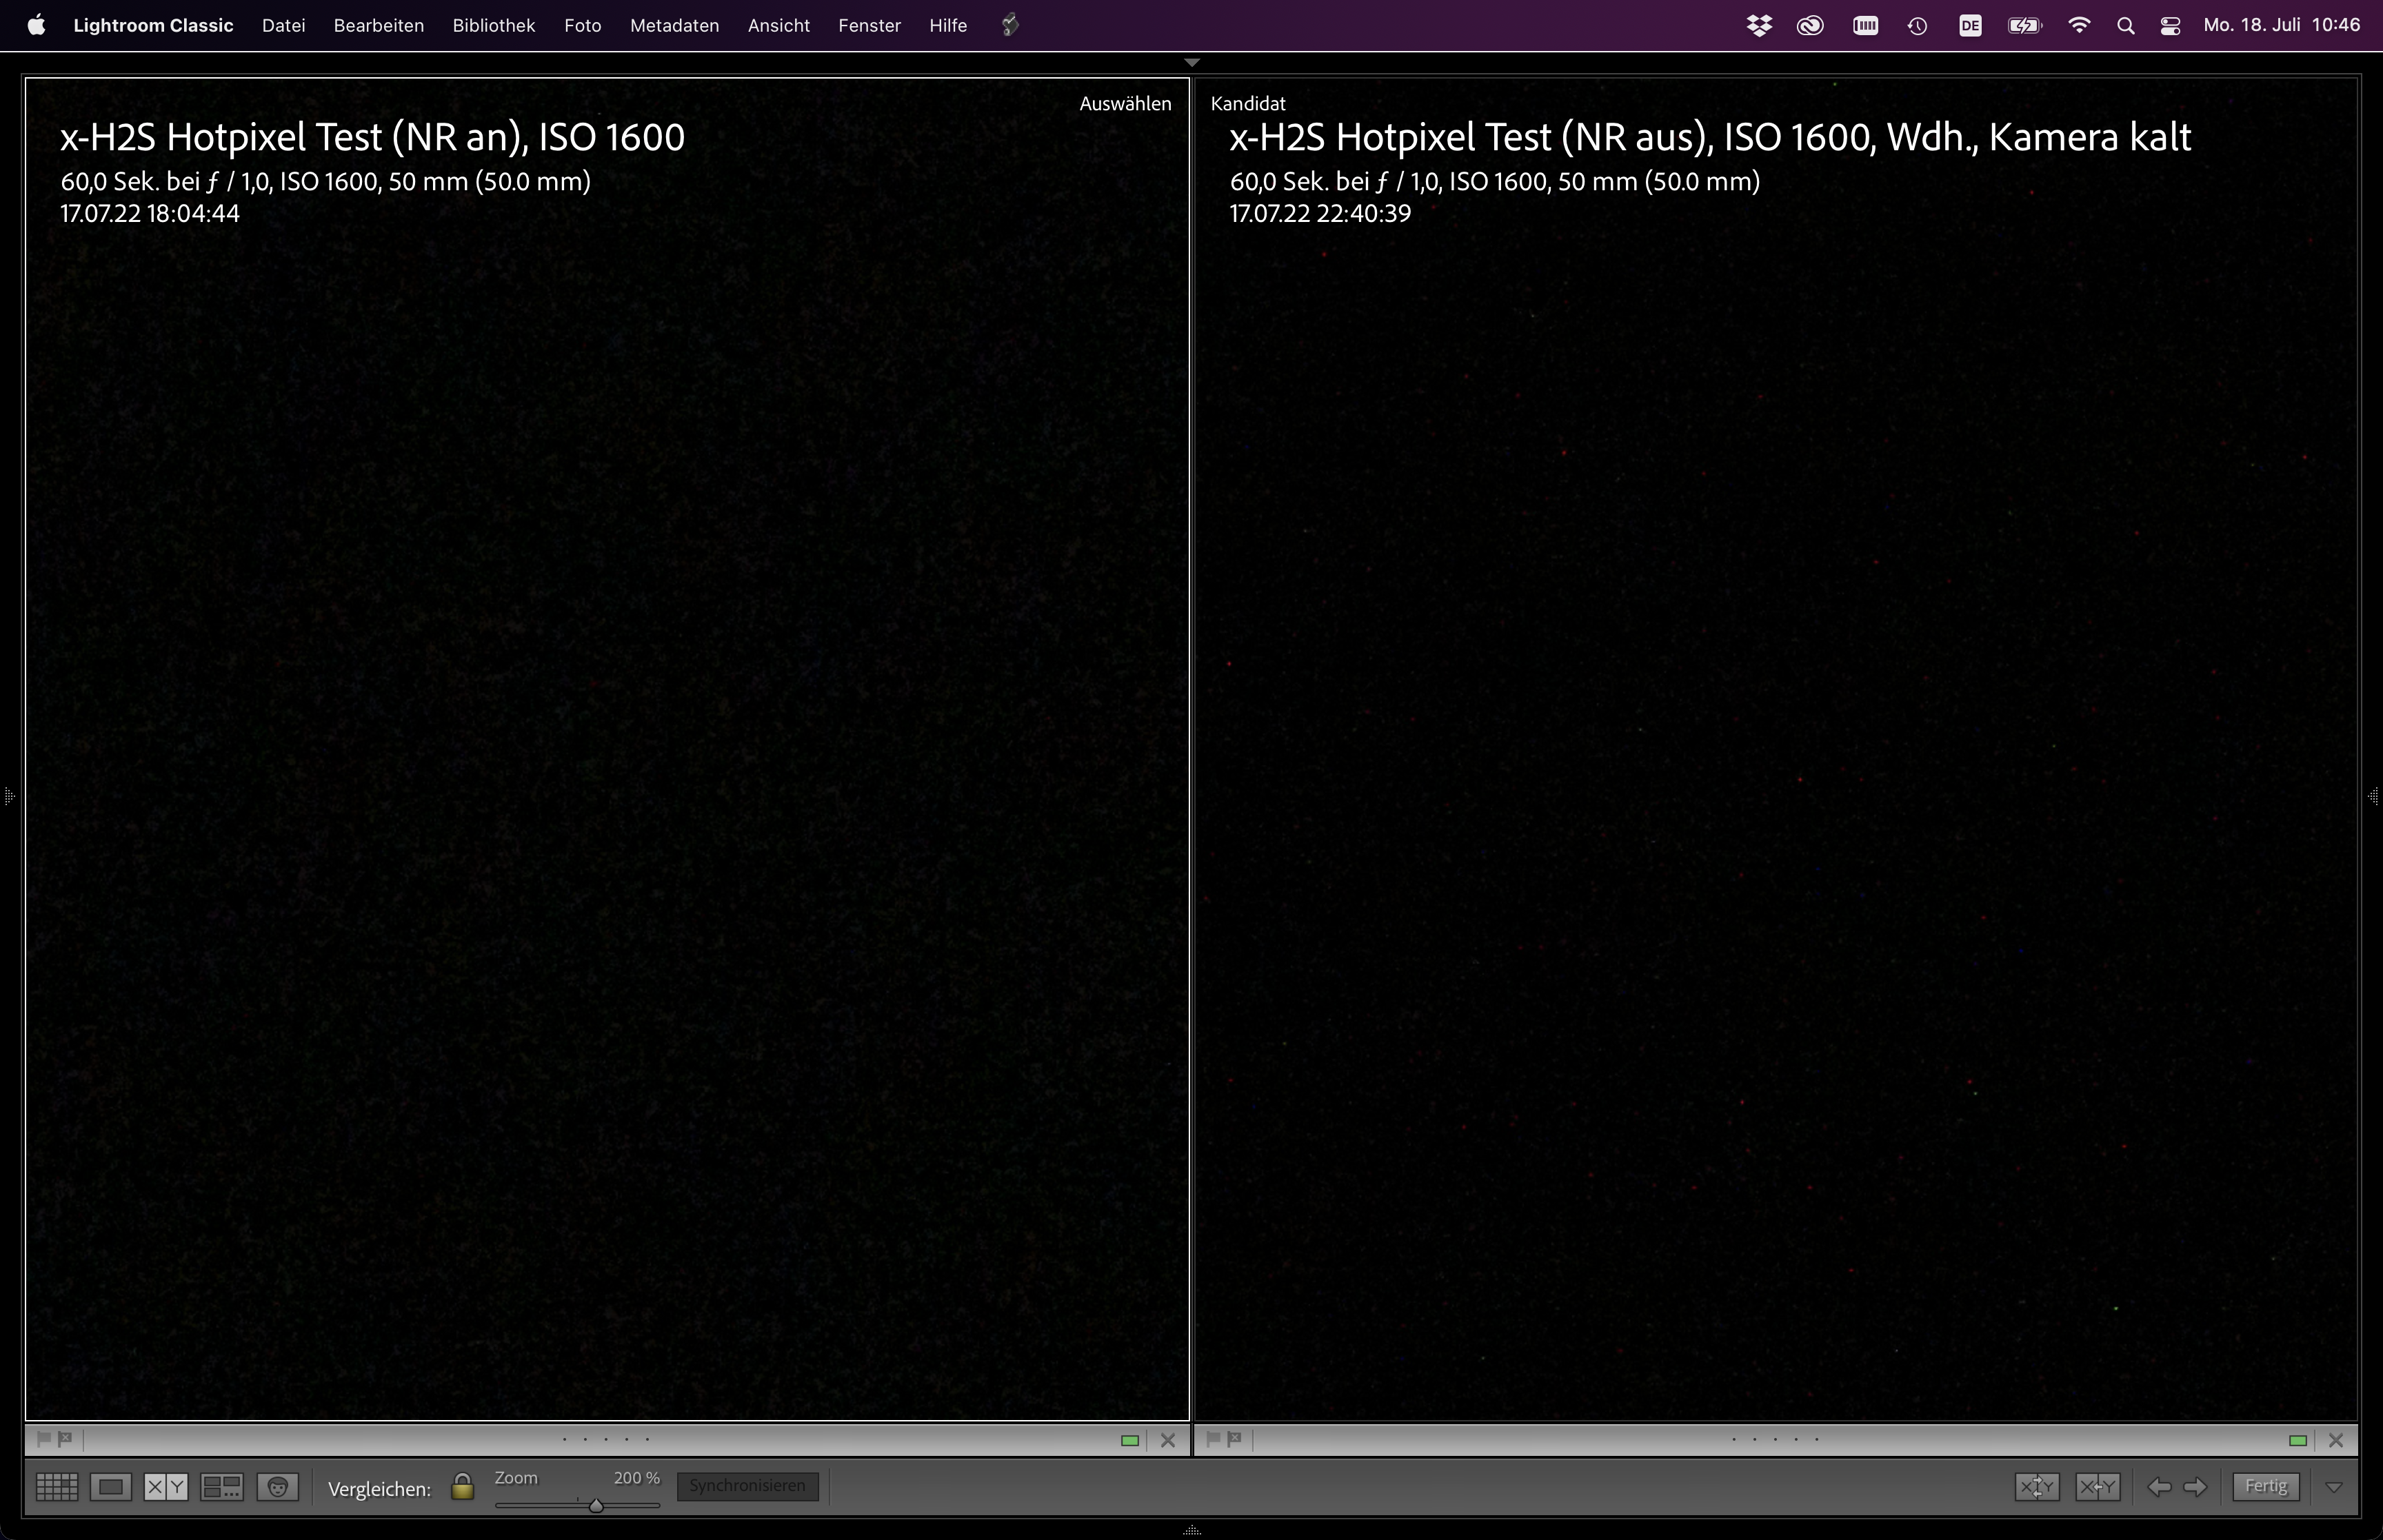Click the battery status icon
Screen dimensions: 2383x1540
tap(2025, 26)
